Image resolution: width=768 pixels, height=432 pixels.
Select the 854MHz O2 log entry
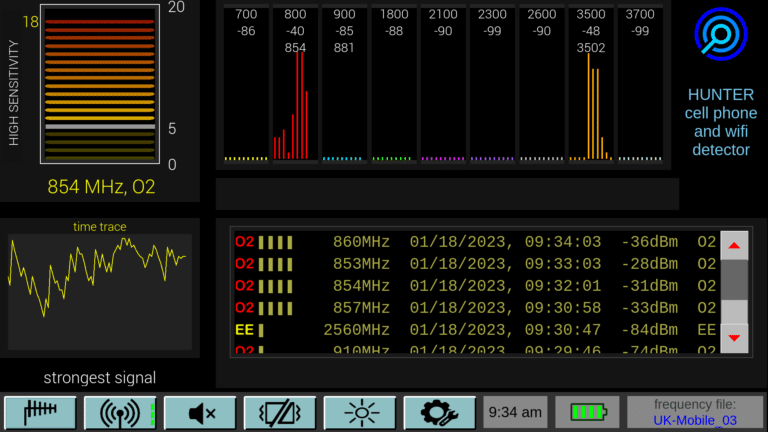coord(475,286)
